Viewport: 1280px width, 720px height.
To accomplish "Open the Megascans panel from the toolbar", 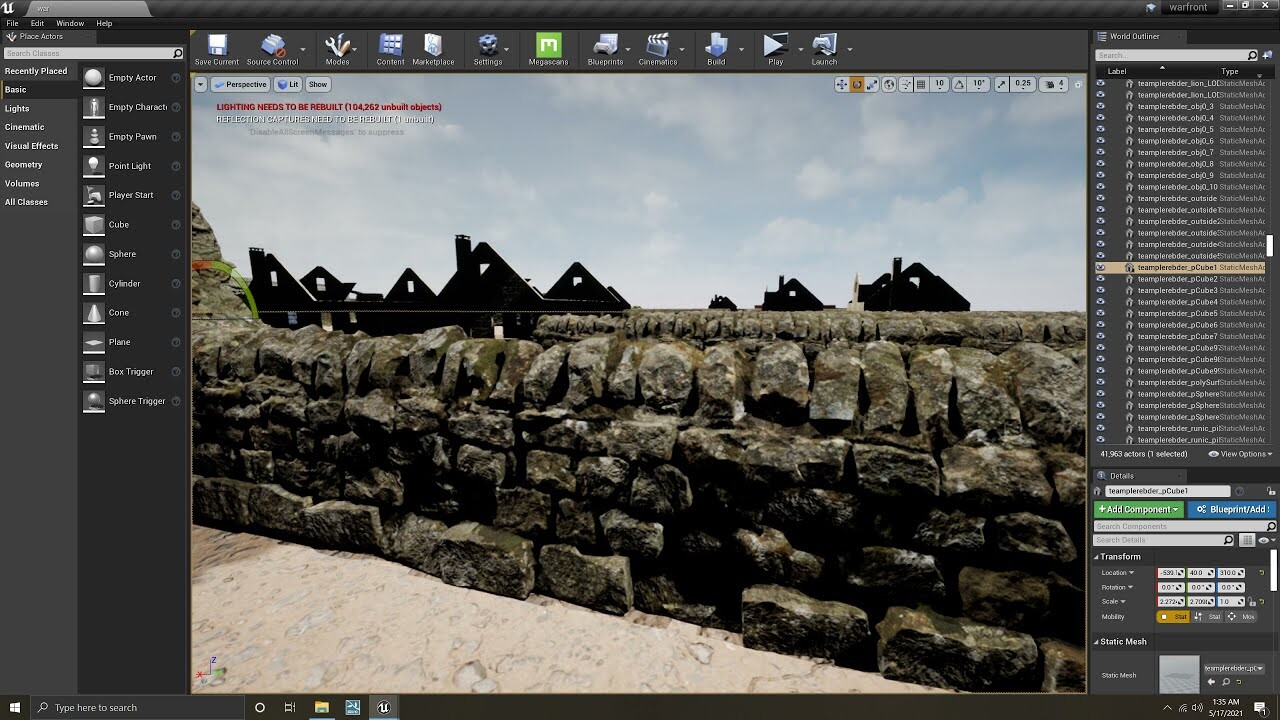I will tap(548, 46).
